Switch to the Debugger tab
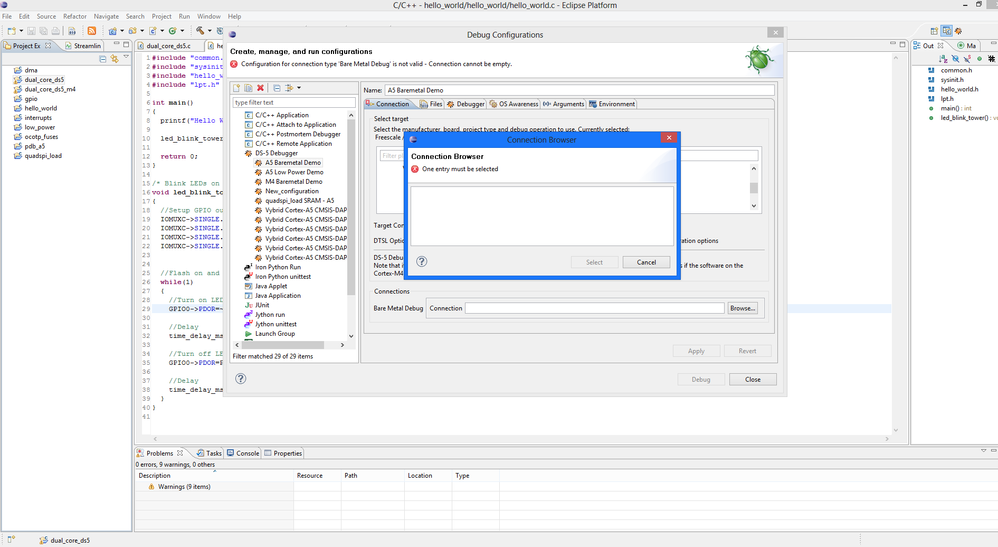The image size is (998, 547). pos(465,104)
